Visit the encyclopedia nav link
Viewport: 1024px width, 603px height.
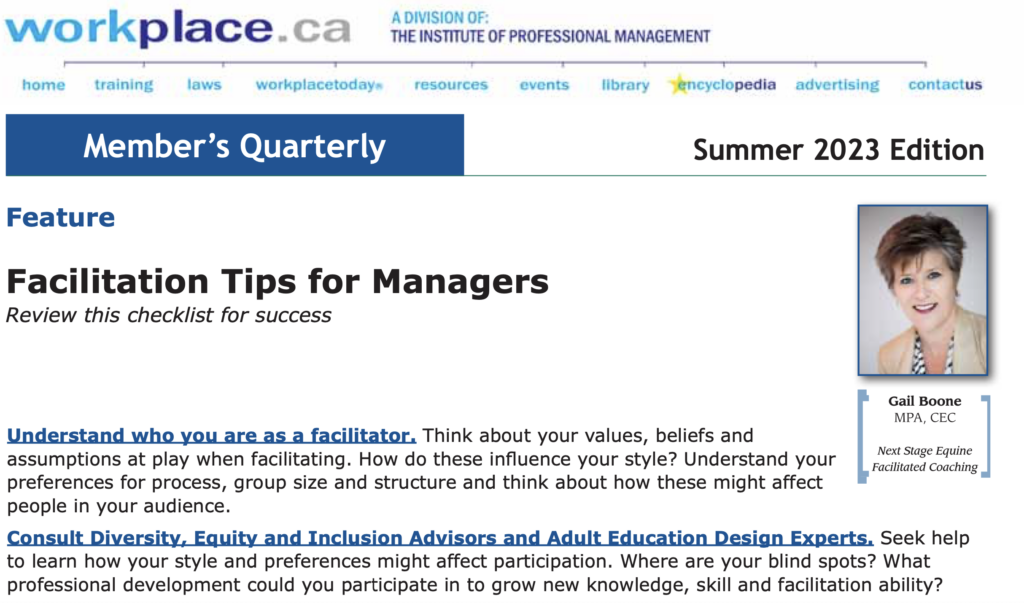pos(730,85)
